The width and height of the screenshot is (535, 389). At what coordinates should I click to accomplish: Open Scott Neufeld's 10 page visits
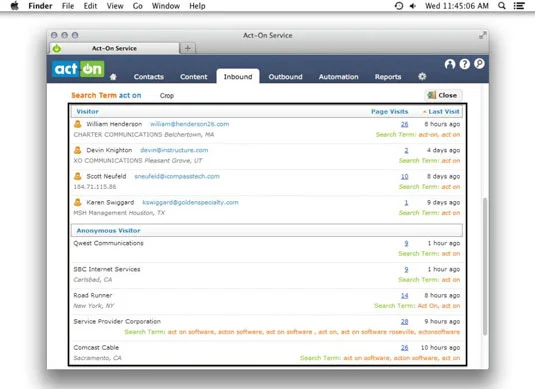click(x=404, y=176)
